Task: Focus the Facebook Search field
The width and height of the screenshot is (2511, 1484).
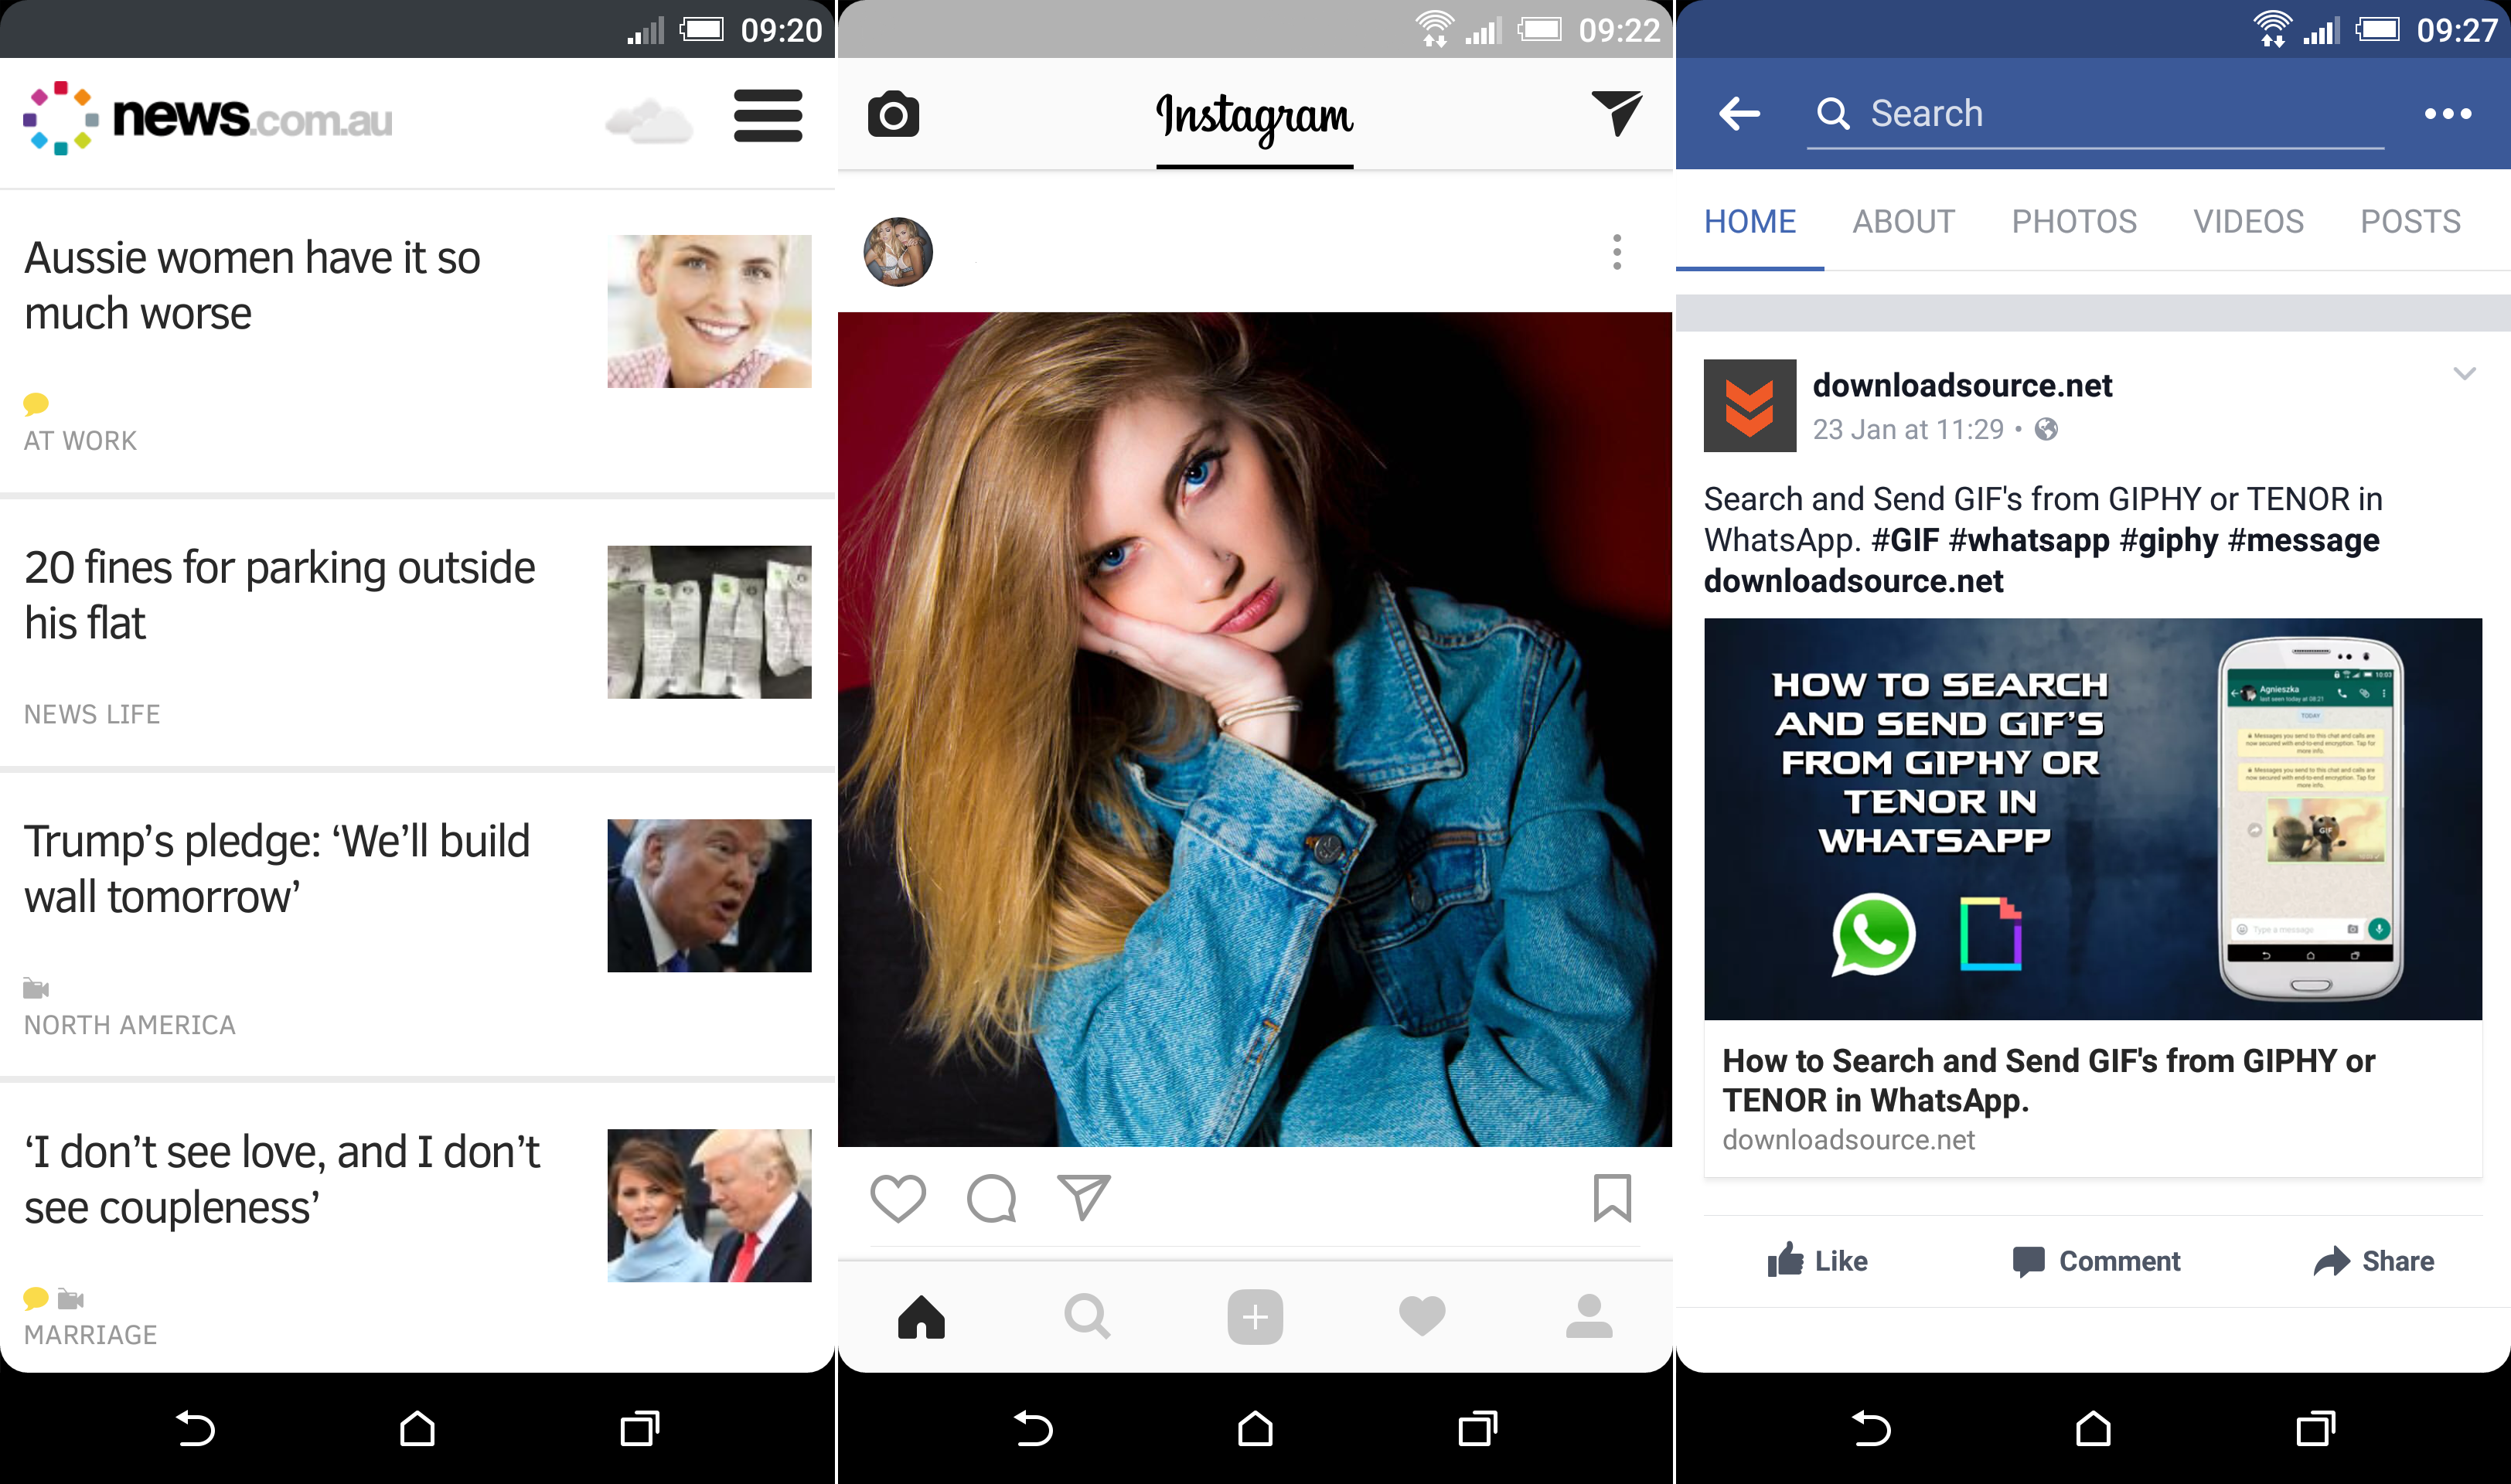Action: tap(2095, 114)
